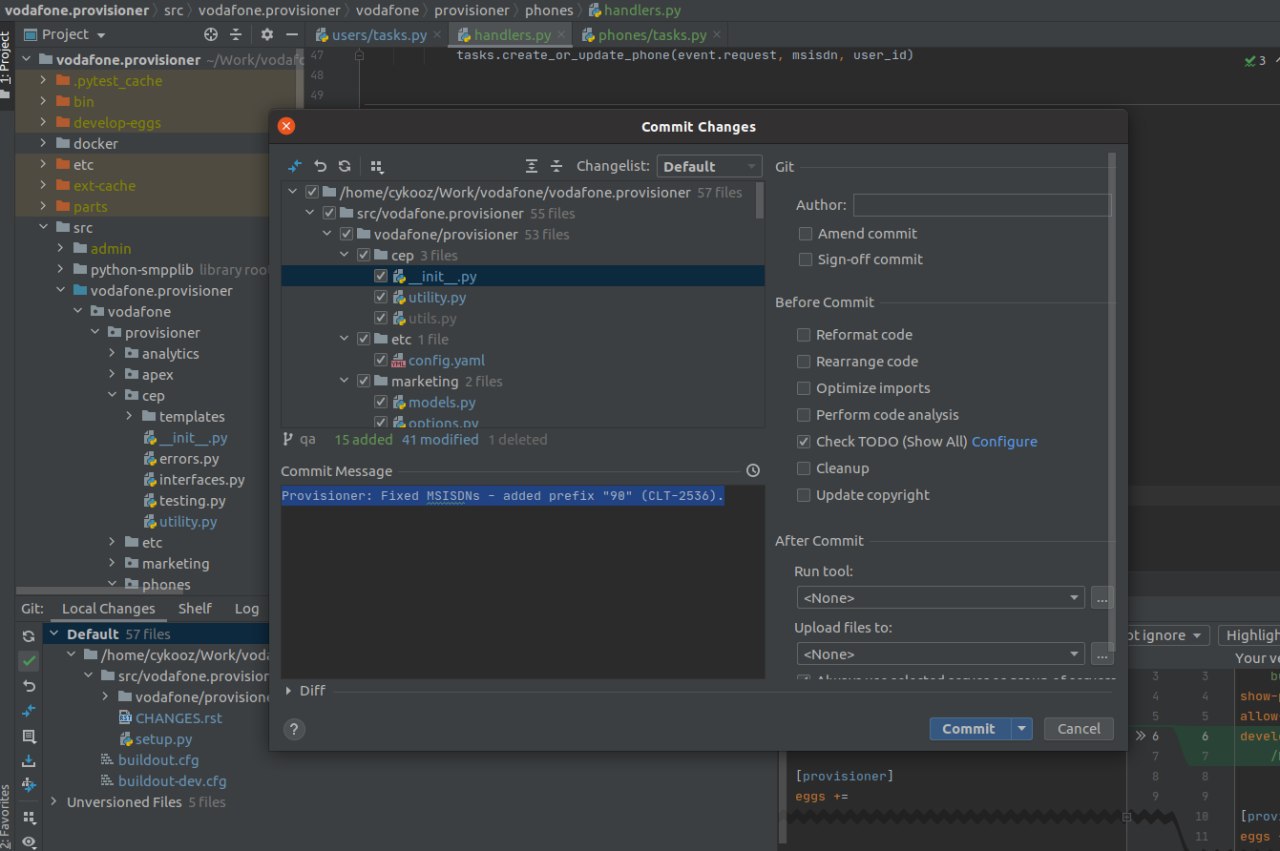Viewport: 1280px width, 851px height.
Task: Click changelist merge icon in Git sidebar
Action: [29, 785]
